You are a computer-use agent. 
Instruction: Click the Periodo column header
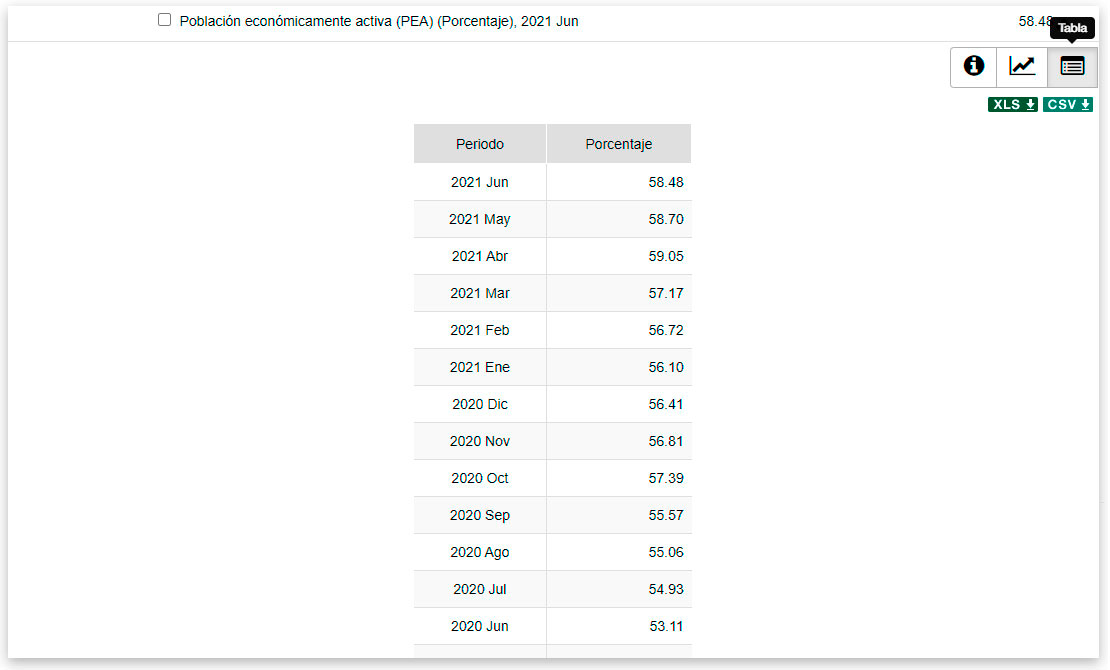(480, 144)
